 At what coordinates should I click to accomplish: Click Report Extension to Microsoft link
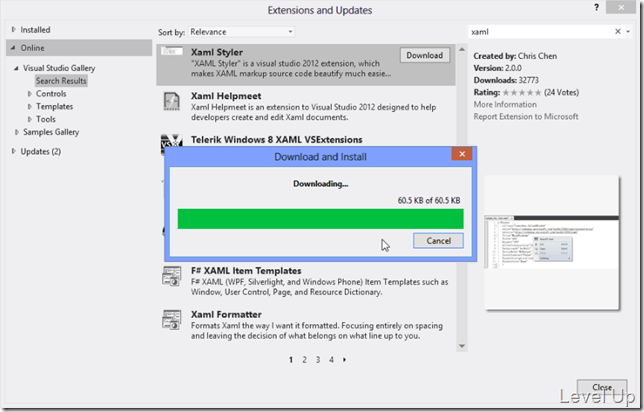(526, 117)
